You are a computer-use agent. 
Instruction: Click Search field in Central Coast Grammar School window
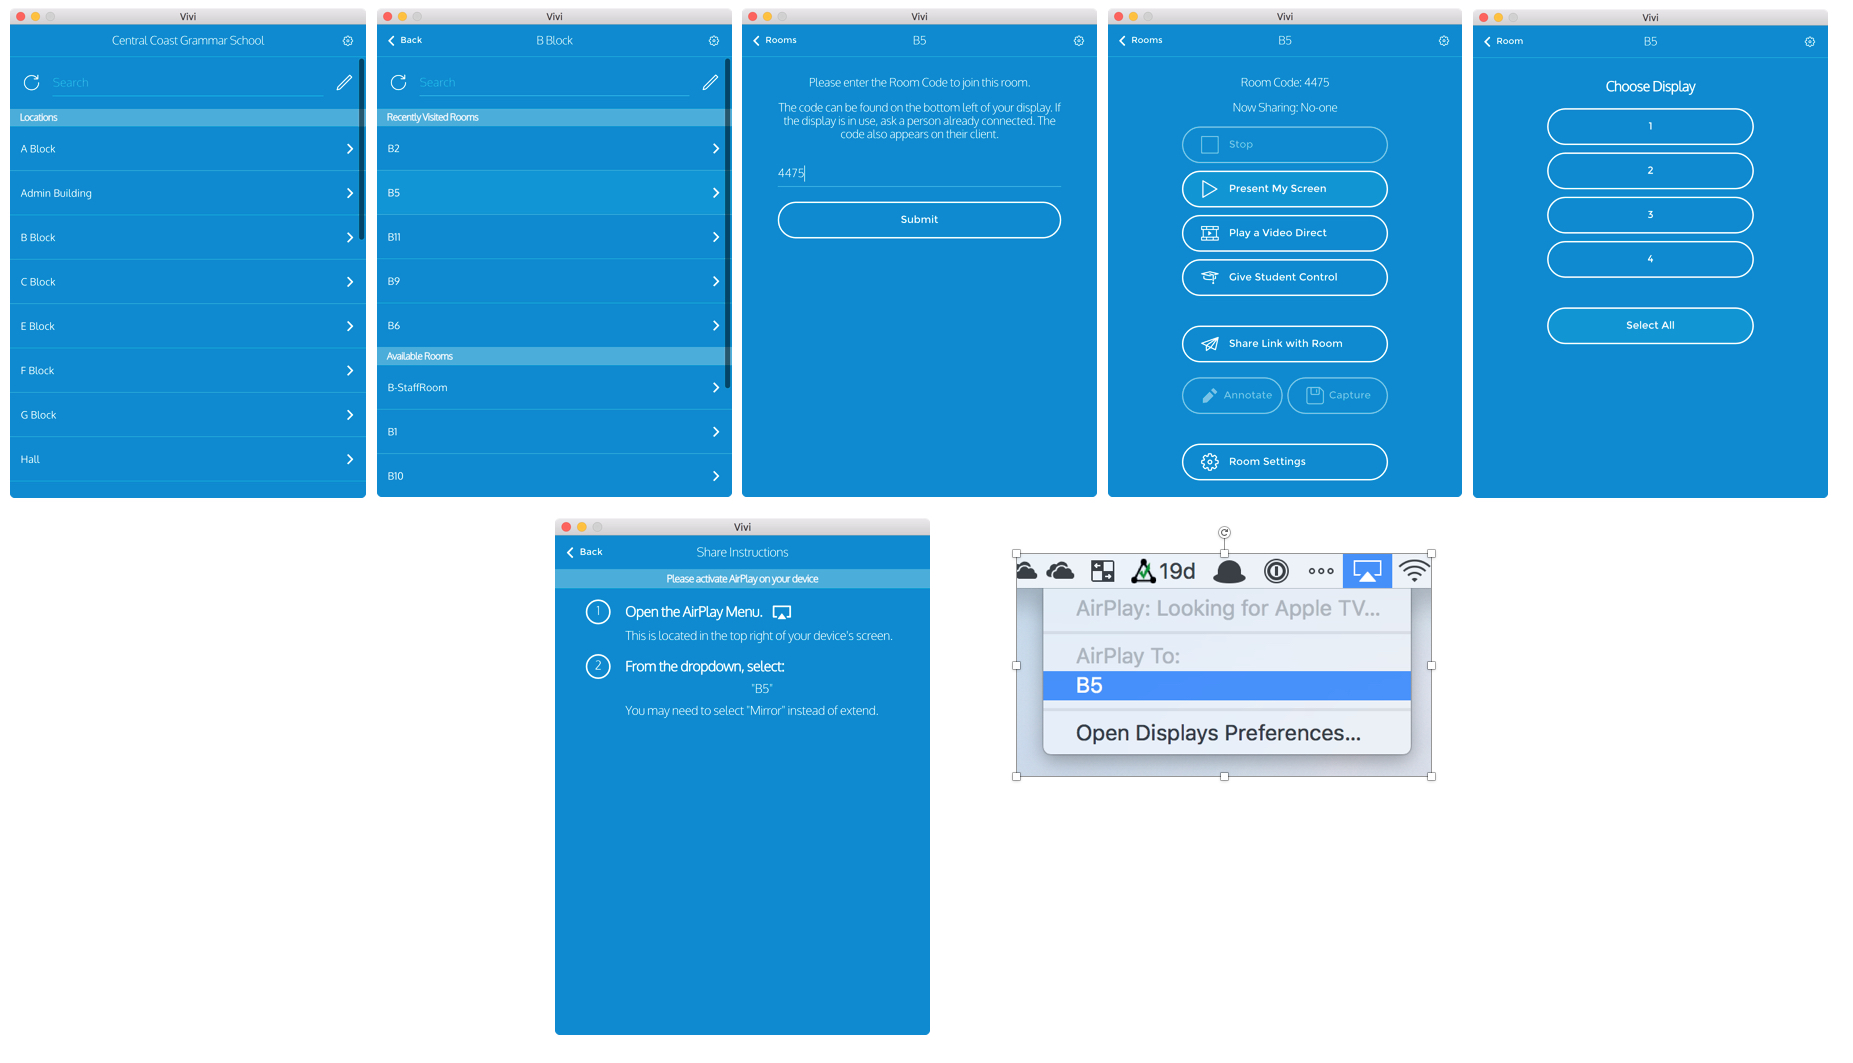click(x=188, y=83)
